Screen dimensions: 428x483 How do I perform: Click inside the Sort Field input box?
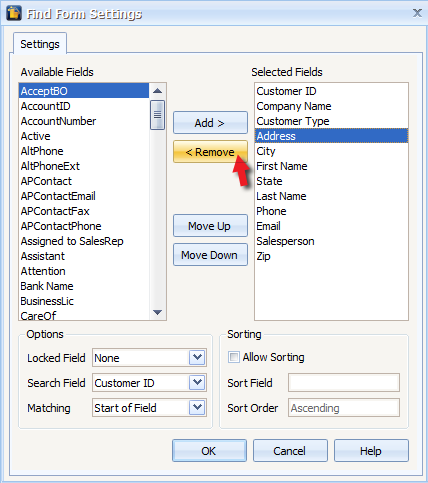(x=344, y=382)
